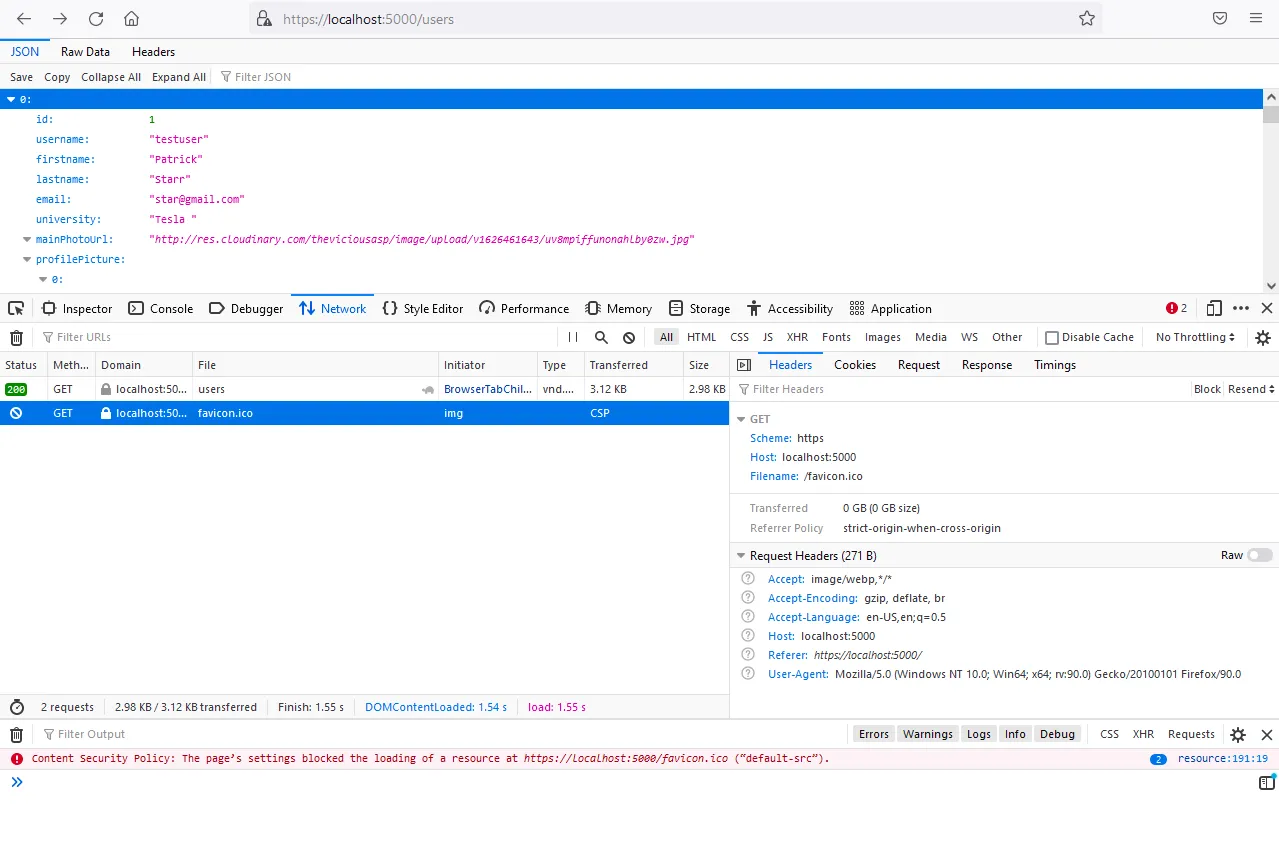Click help icon beside Accept-Encoding header
Screen dimensions: 1279x857
point(748,598)
